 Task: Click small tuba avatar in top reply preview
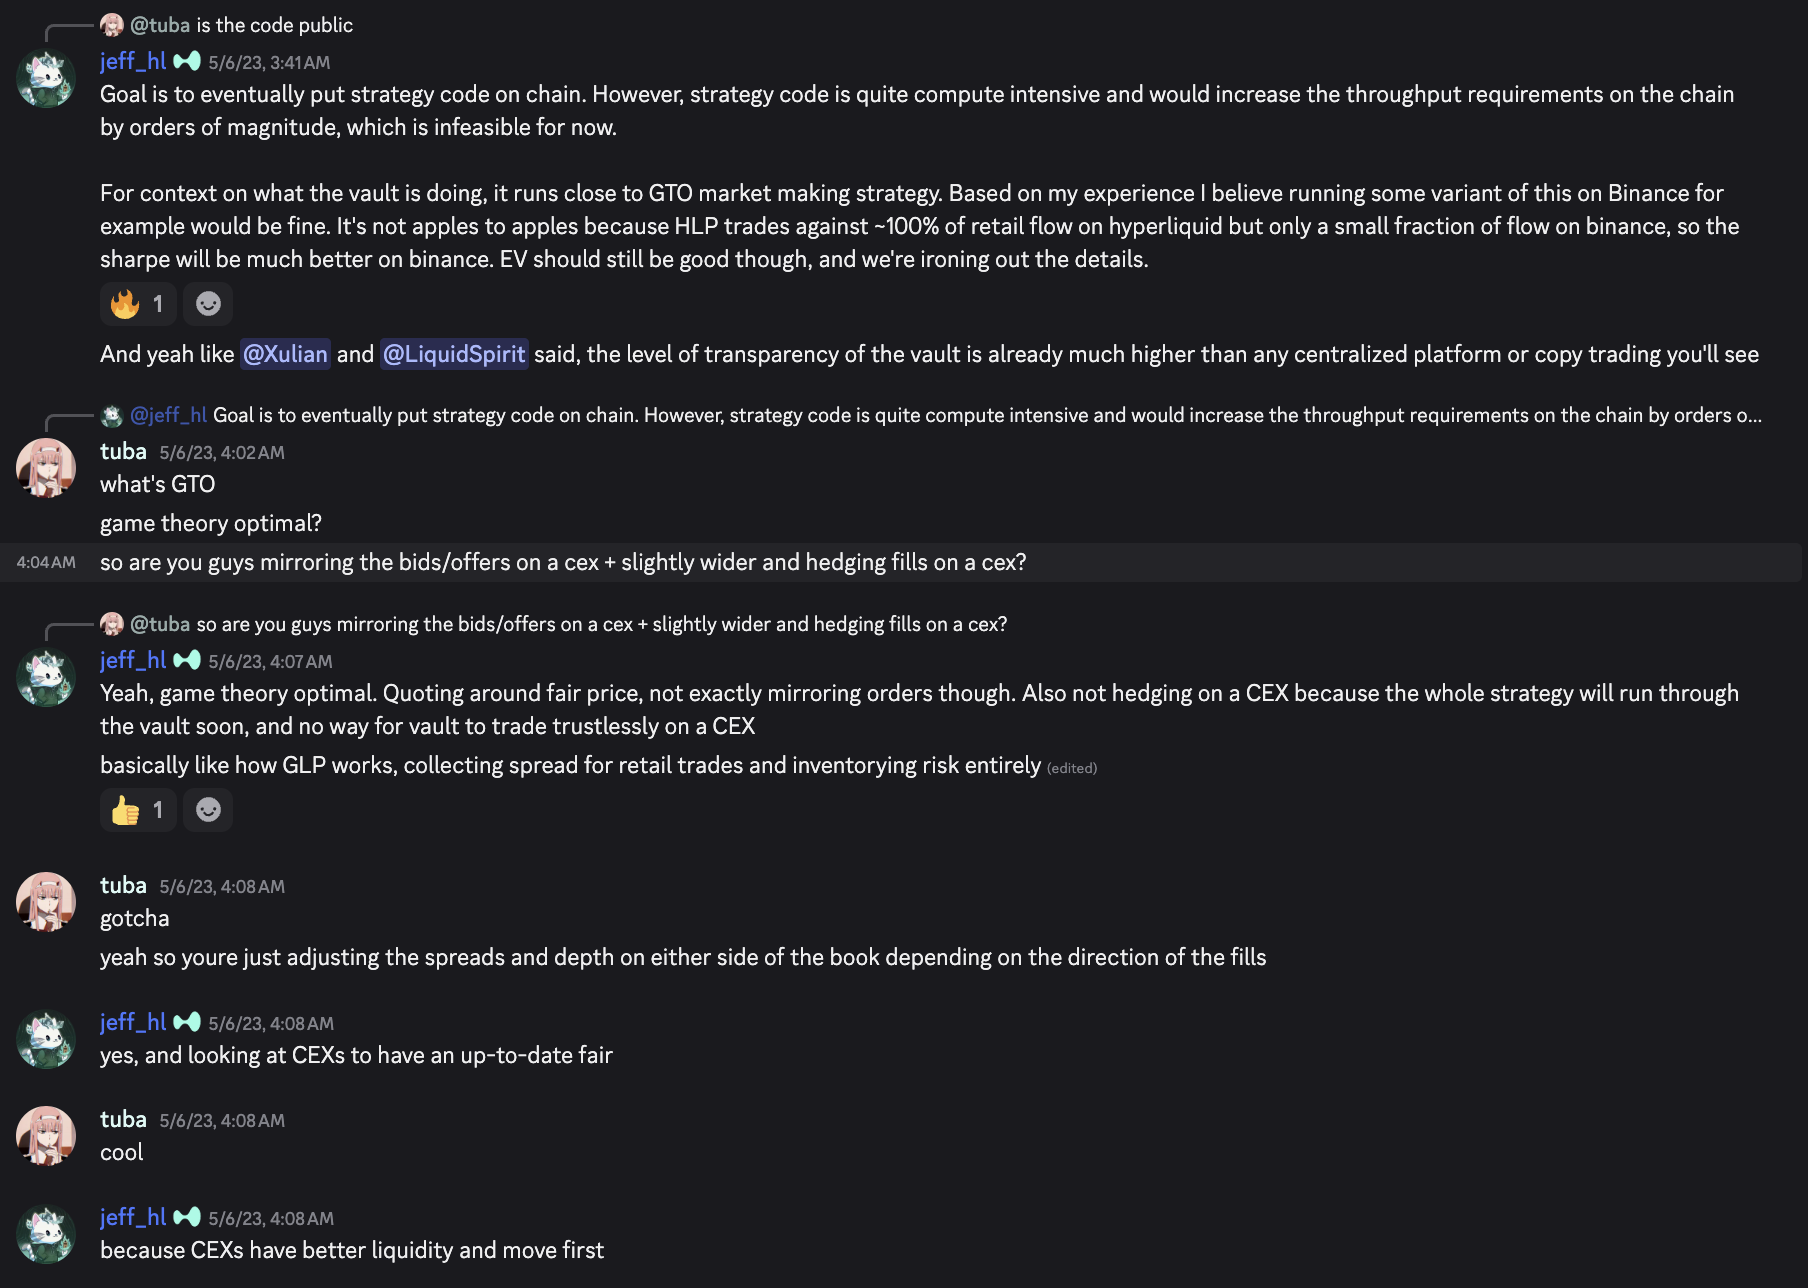[112, 25]
